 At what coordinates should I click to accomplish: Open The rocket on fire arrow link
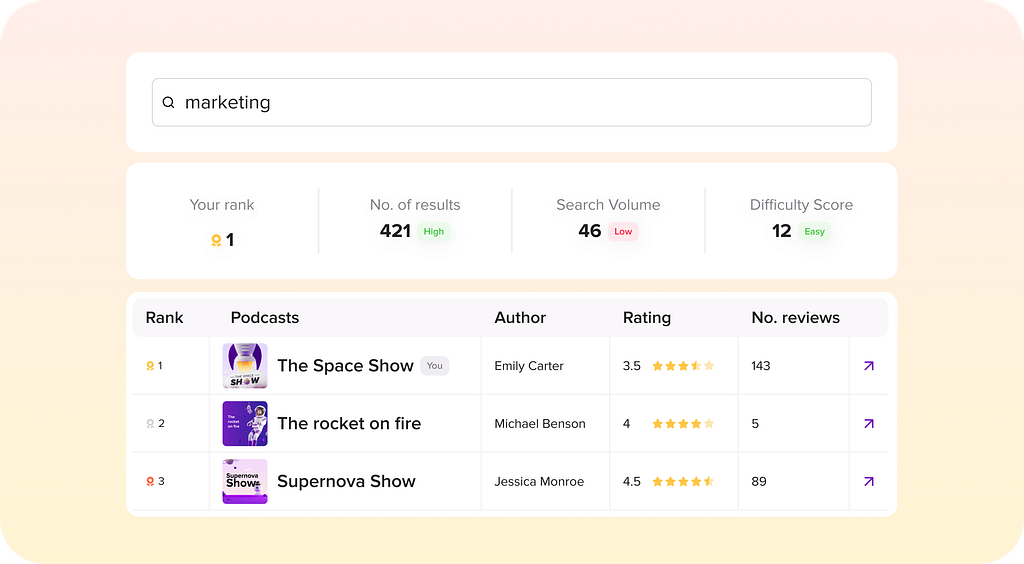point(868,424)
